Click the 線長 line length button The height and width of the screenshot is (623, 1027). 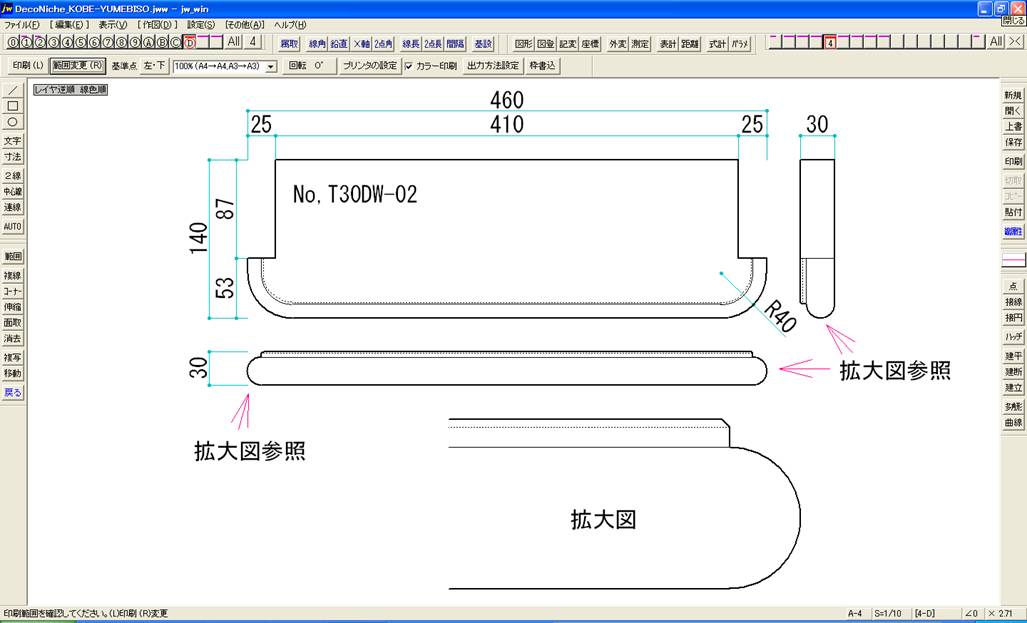[411, 44]
